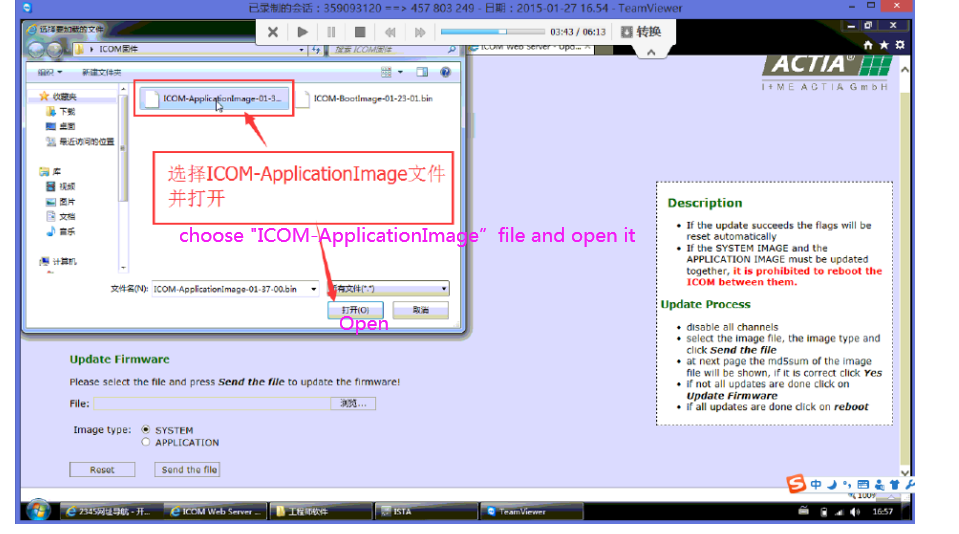Stop the recorded session playback
The height and width of the screenshot is (534, 959).
360,32
